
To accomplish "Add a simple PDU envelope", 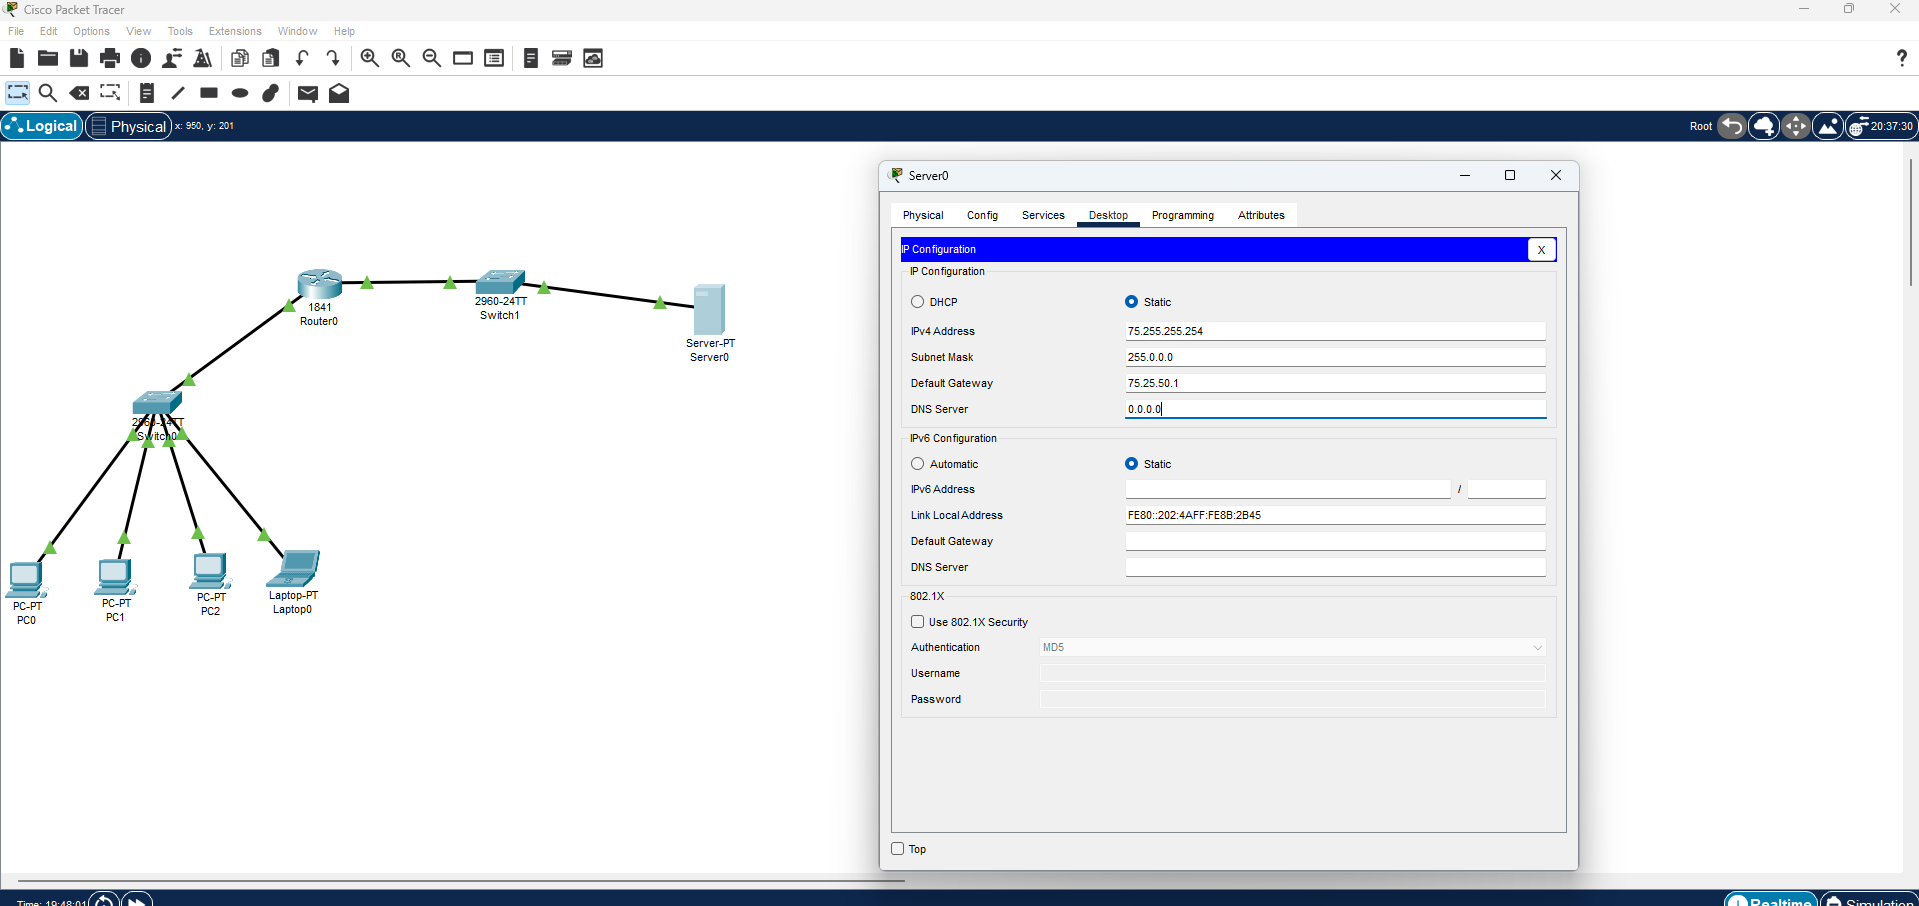I will click(308, 93).
